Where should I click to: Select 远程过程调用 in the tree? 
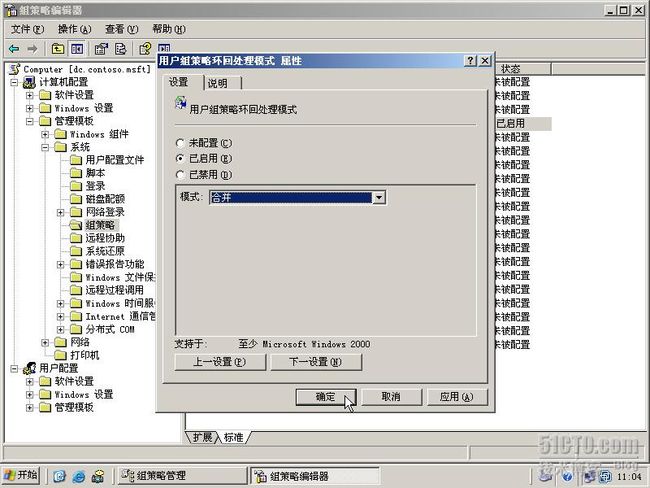[x=115, y=290]
